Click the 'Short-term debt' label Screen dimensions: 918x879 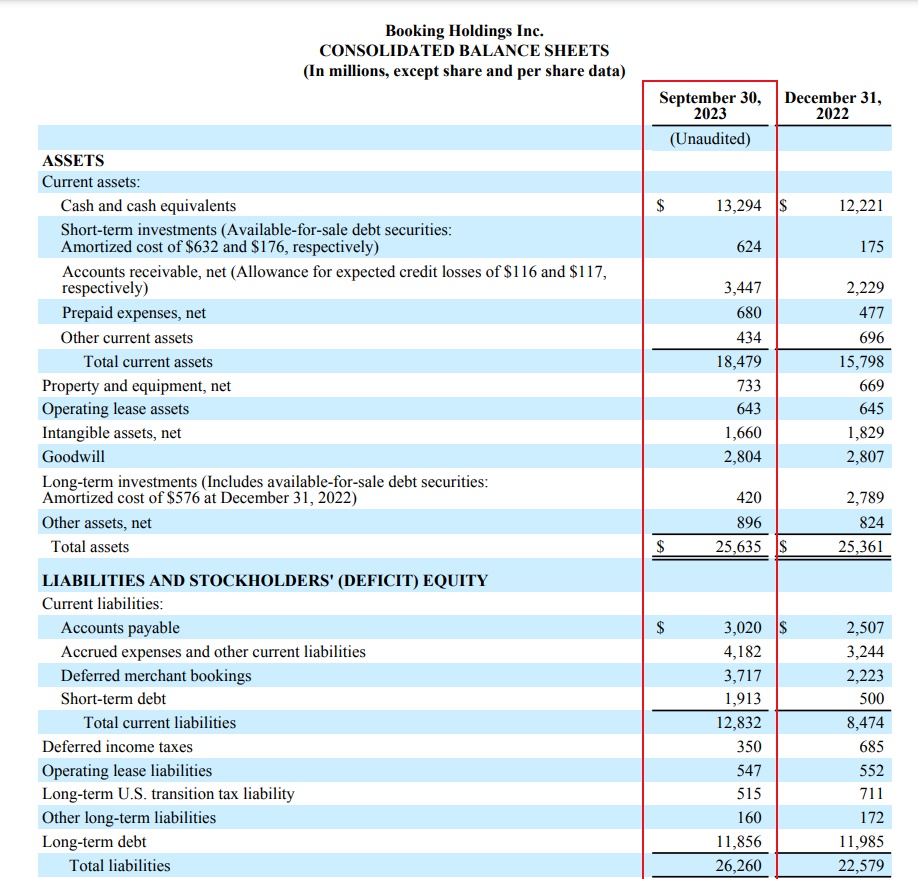coord(113,699)
